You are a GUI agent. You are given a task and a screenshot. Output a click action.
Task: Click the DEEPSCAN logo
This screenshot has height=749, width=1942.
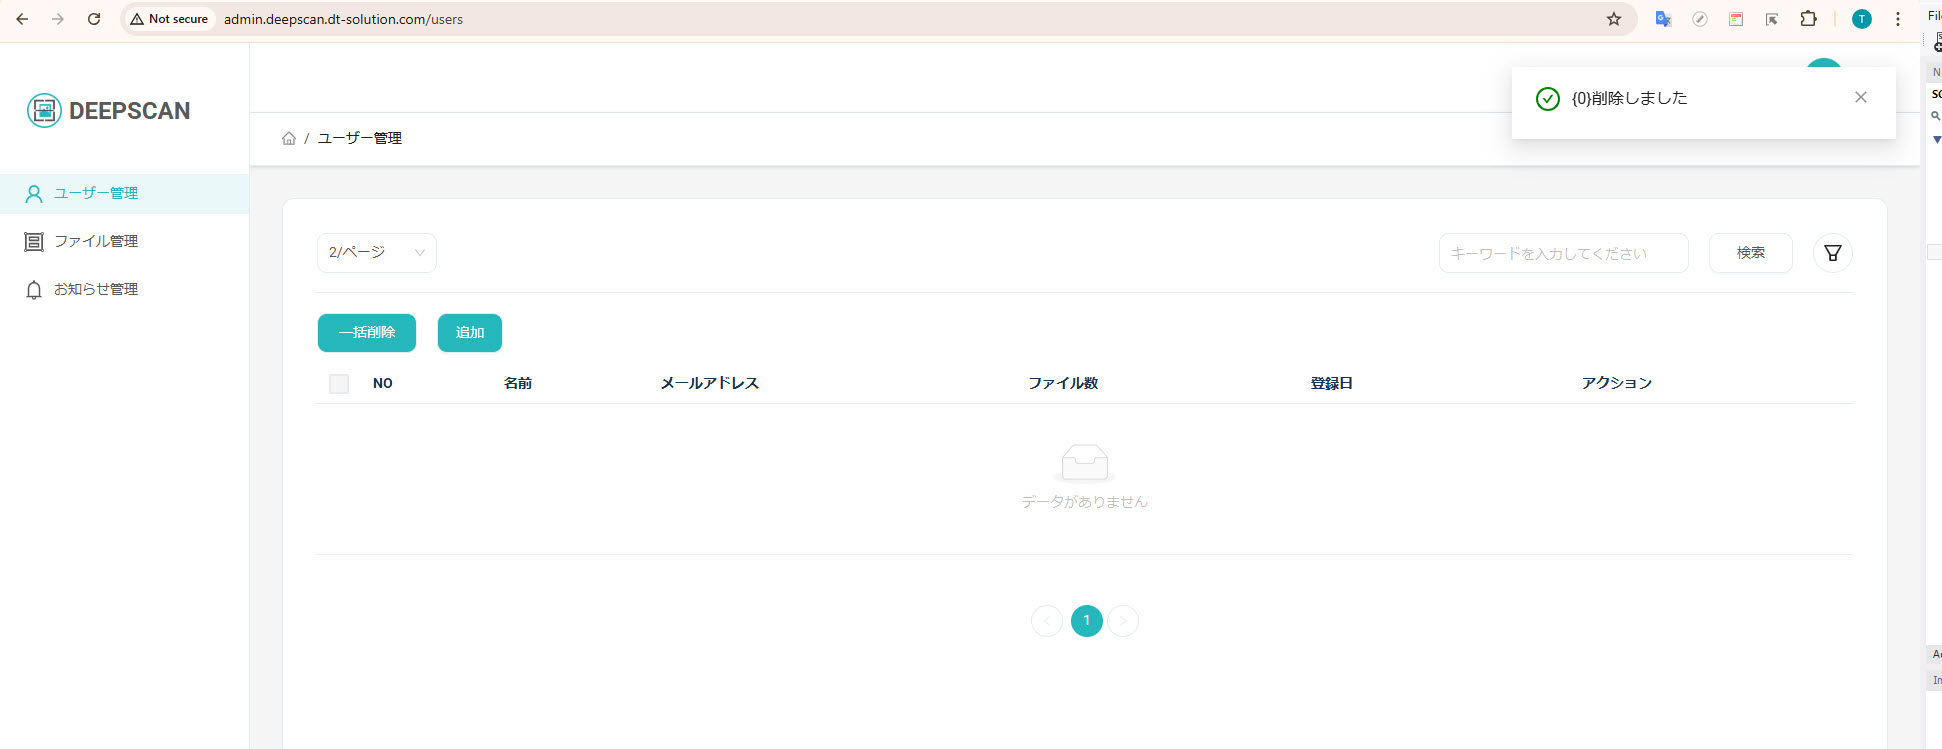(109, 111)
